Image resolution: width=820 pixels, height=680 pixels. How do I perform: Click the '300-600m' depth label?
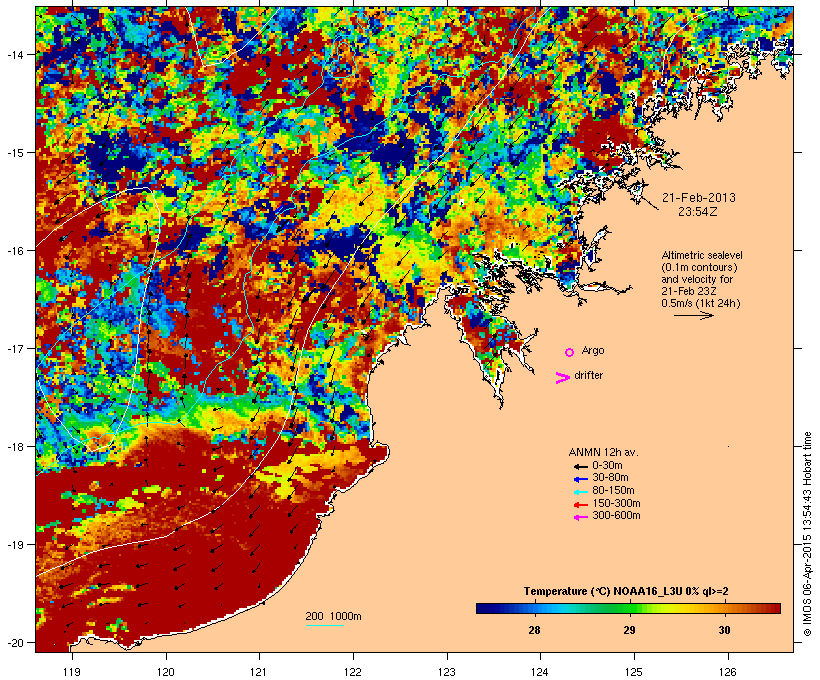[616, 516]
